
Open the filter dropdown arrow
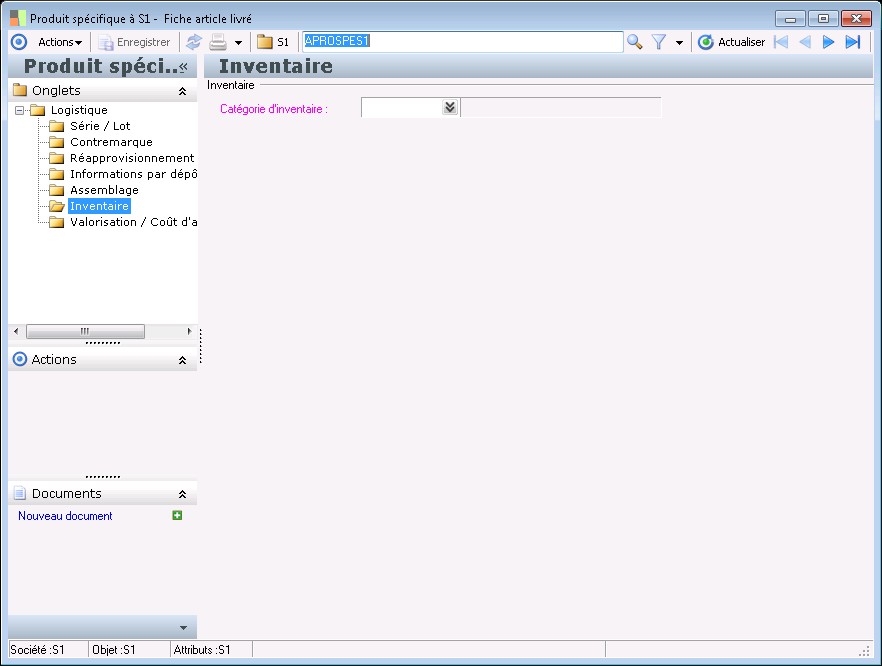click(x=680, y=43)
